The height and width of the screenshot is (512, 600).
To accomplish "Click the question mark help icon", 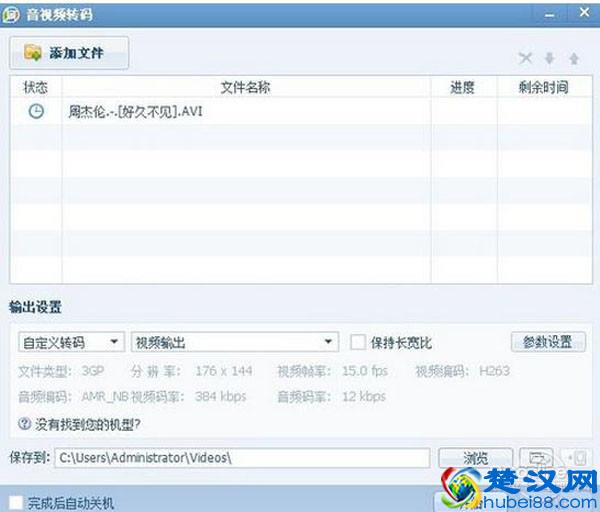I will coord(24,424).
